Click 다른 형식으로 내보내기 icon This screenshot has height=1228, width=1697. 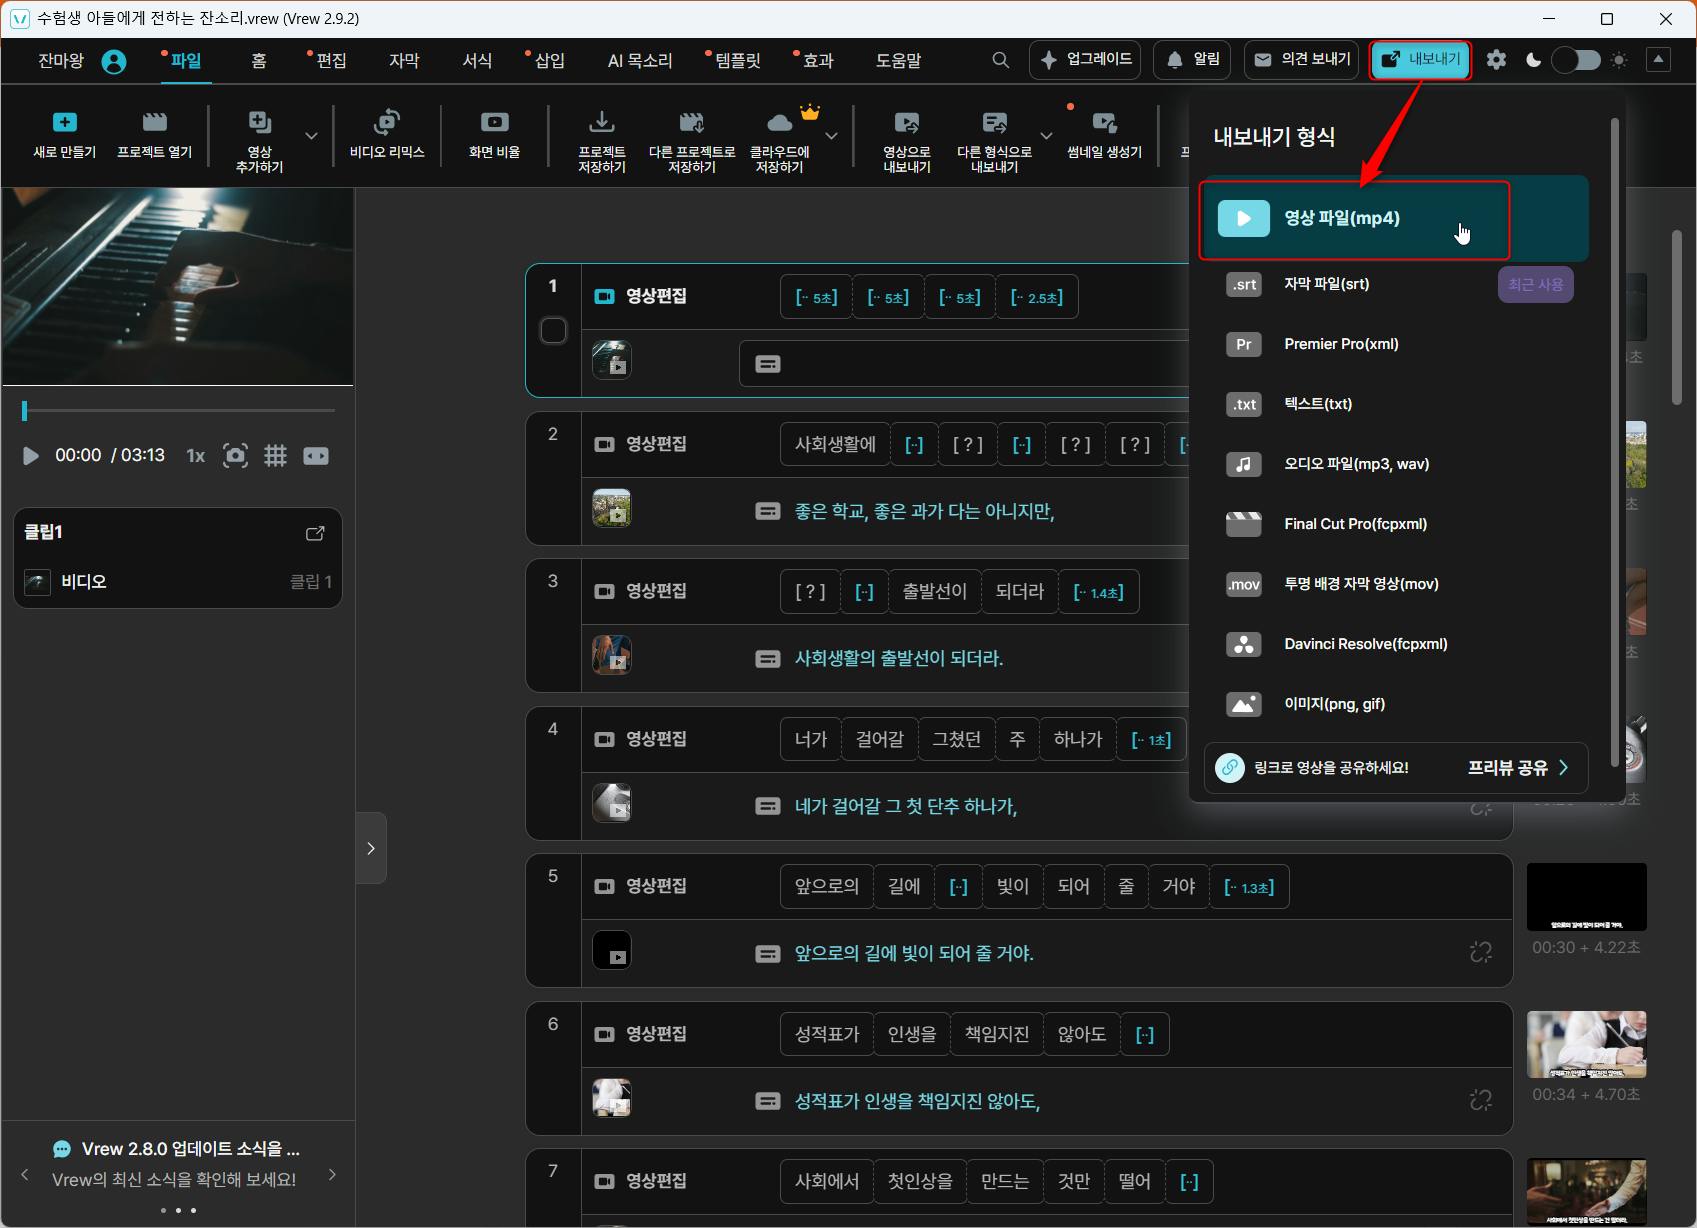(x=995, y=122)
